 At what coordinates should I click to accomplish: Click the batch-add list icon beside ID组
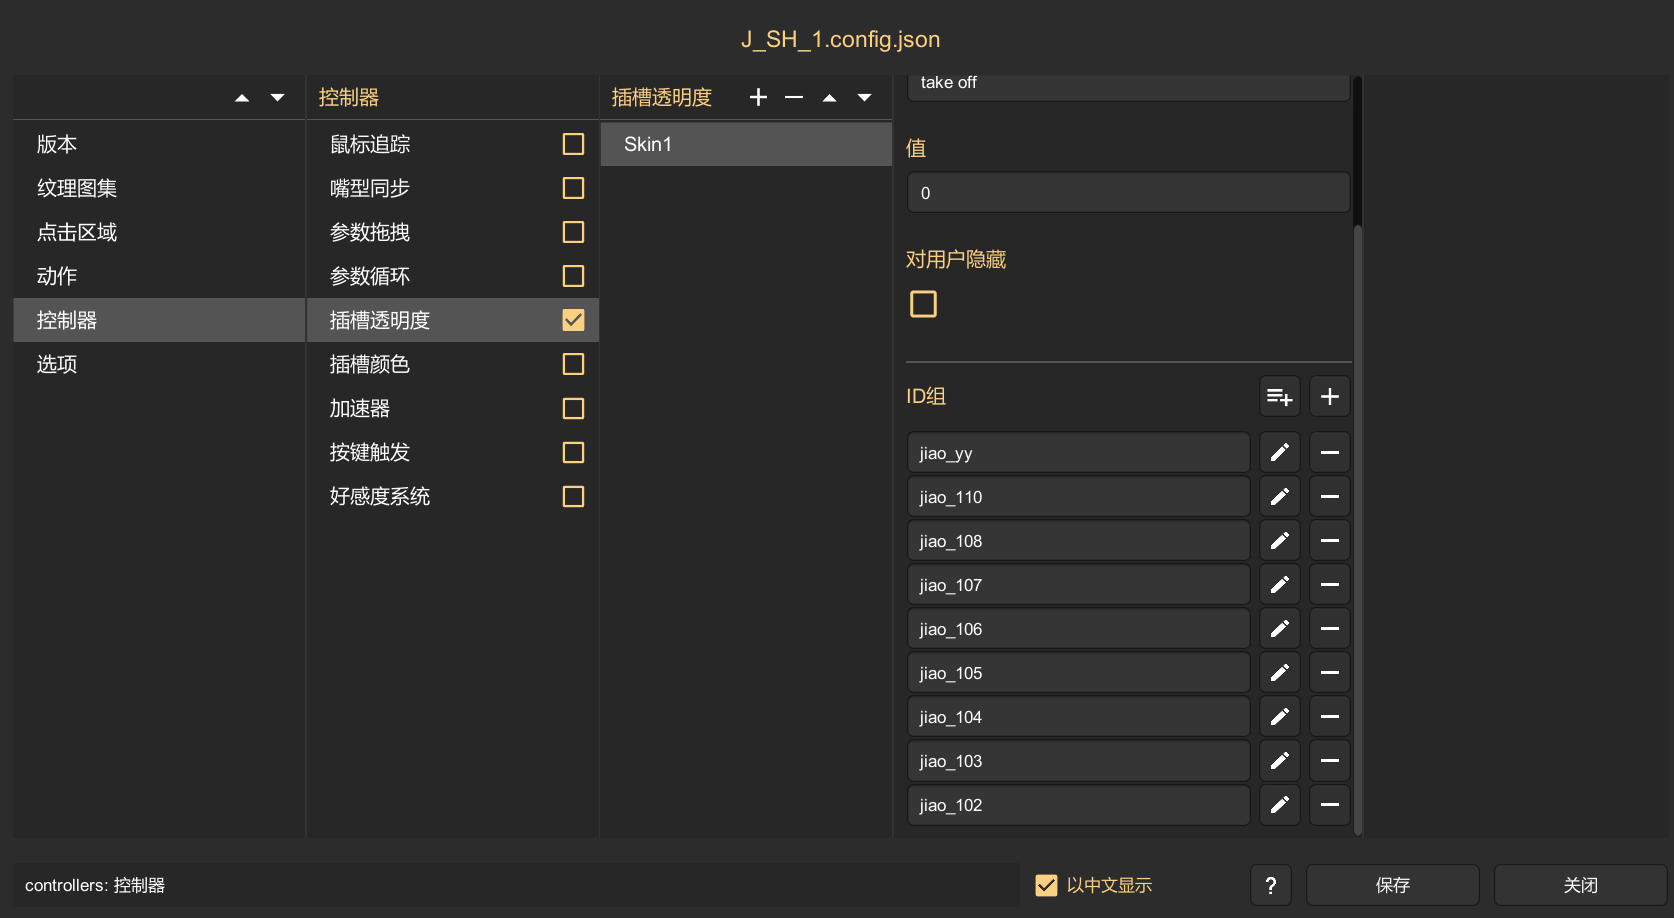[x=1280, y=397]
